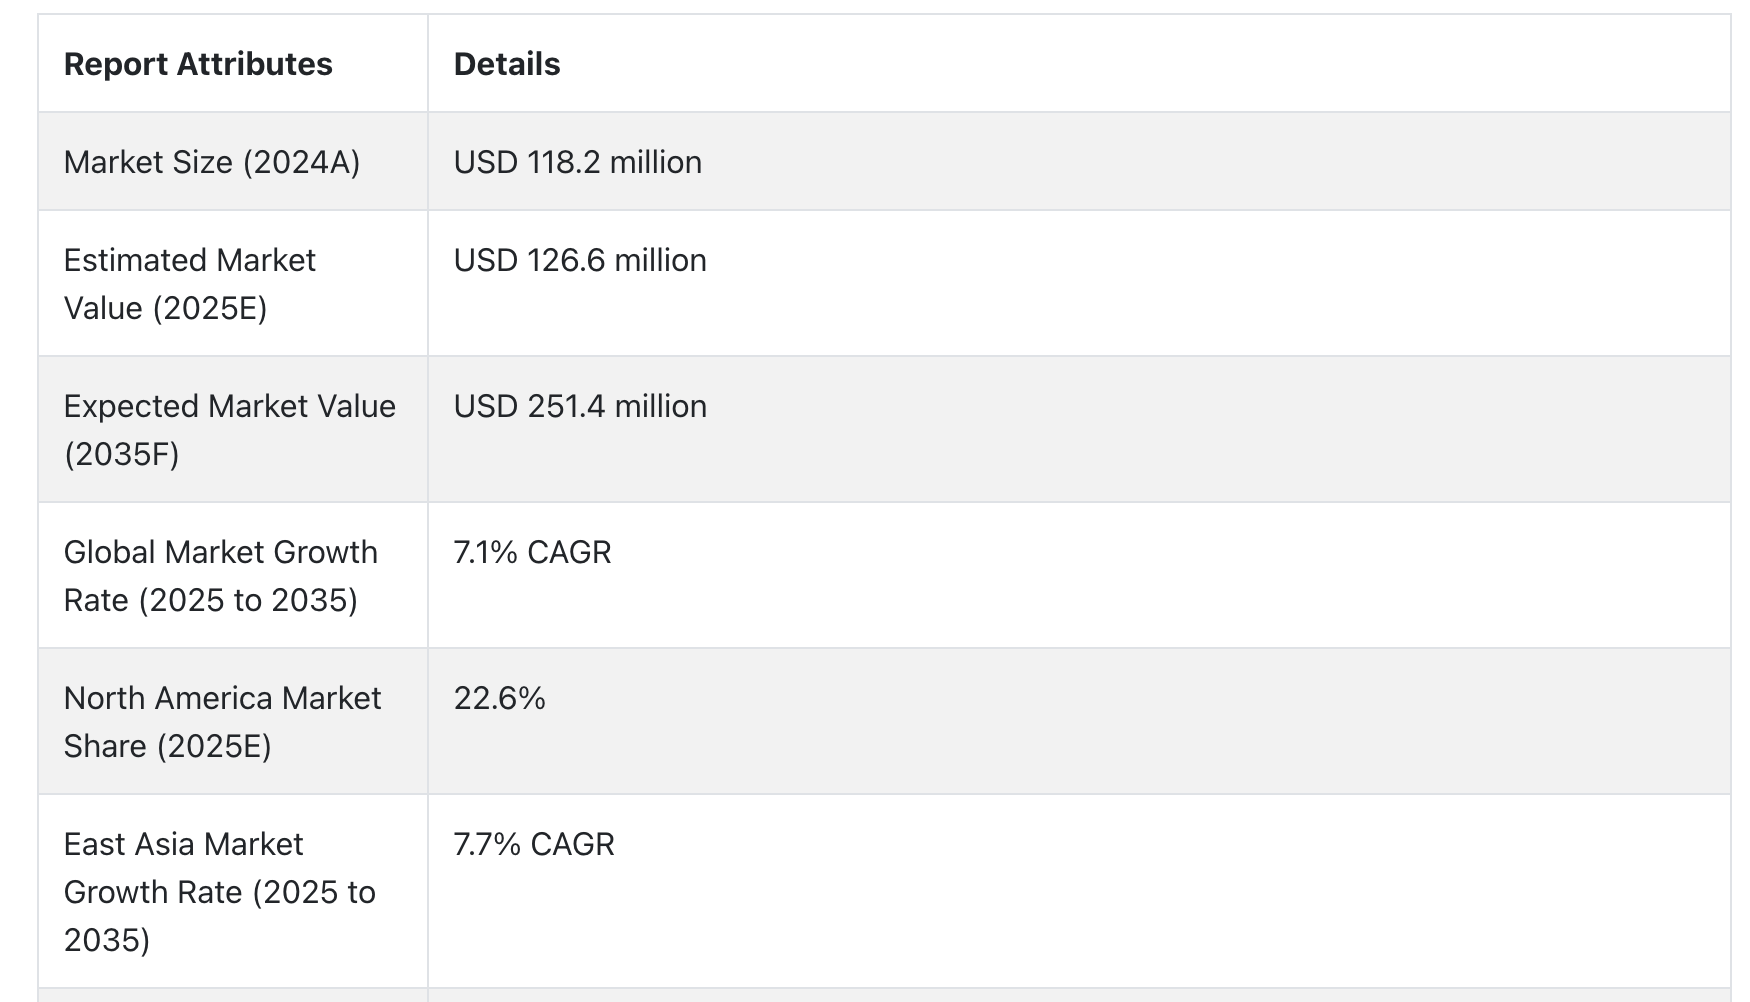Select North America Market Share label

click(x=222, y=722)
